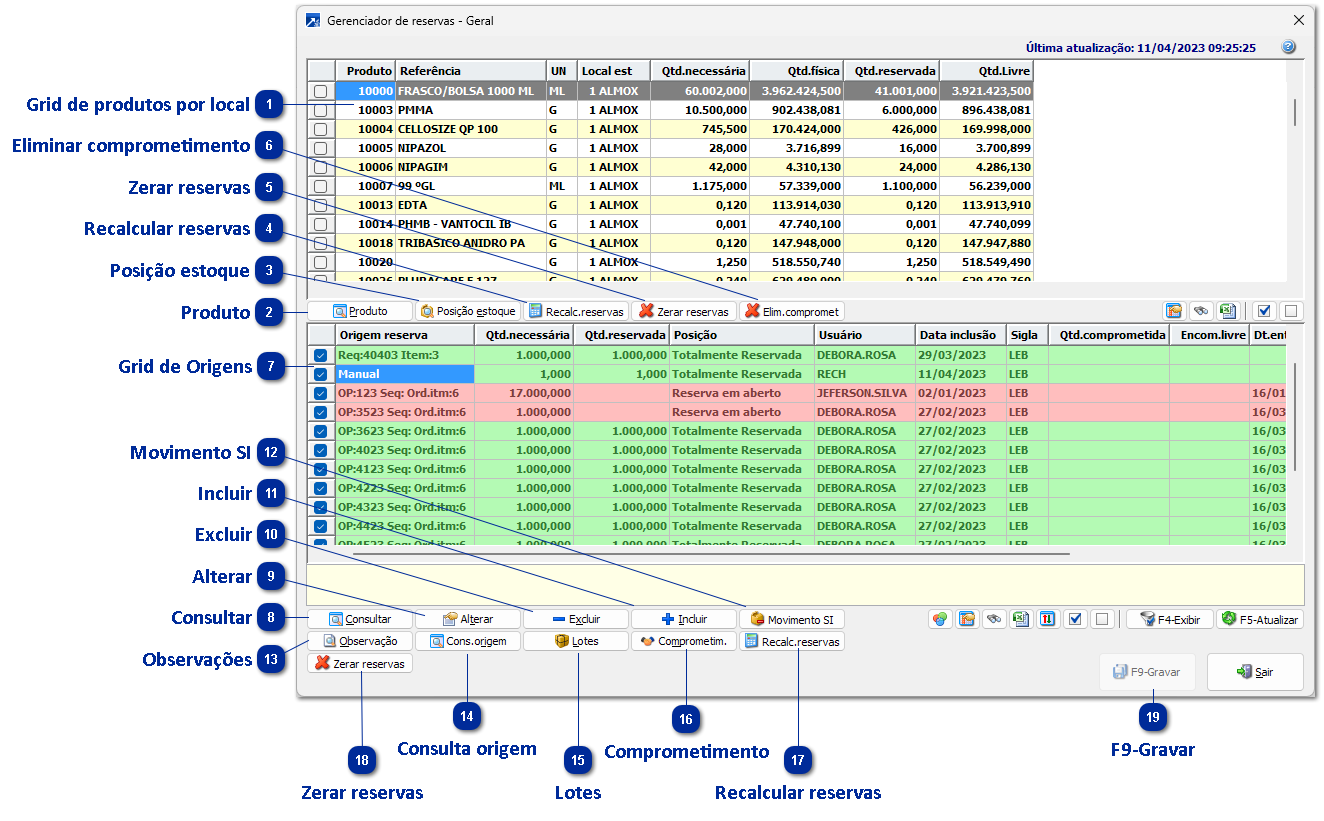Click the RECH user cell

click(x=864, y=374)
